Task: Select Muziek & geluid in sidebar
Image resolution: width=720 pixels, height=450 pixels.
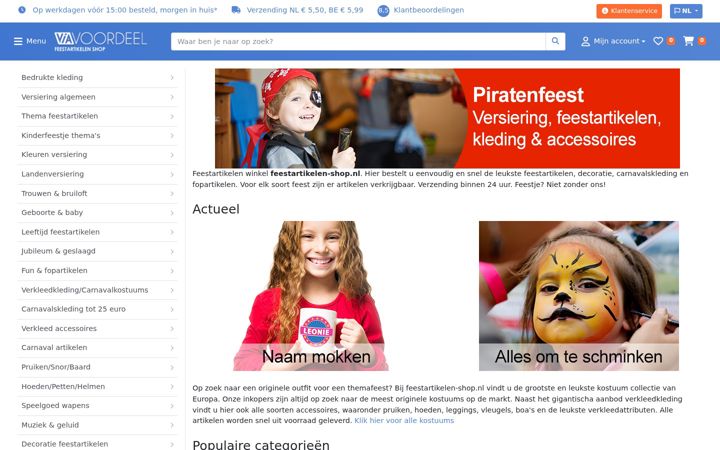Action: pyautogui.click(x=97, y=425)
